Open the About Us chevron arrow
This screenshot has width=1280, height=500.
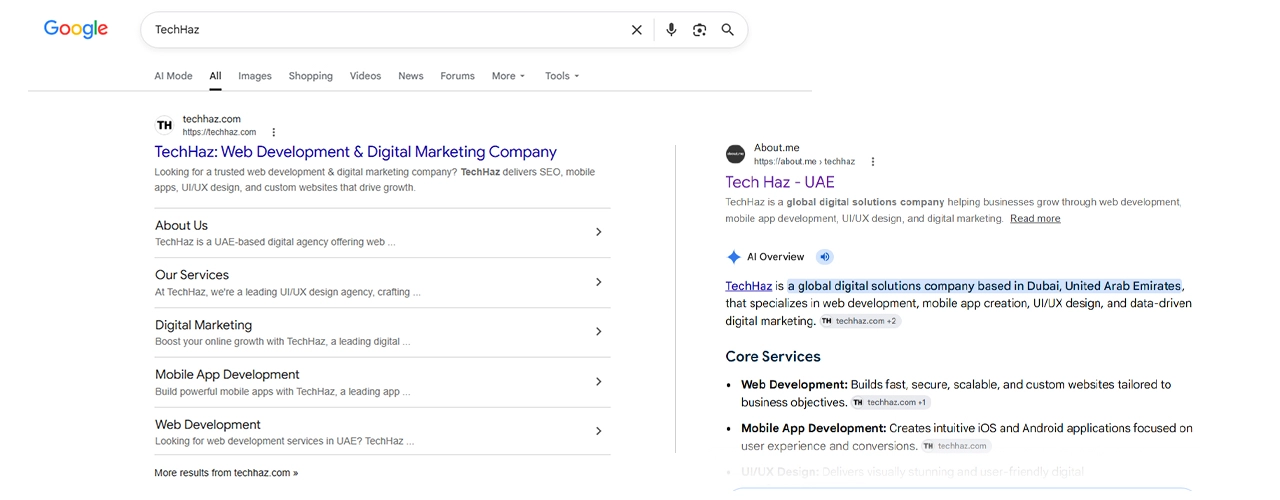point(599,232)
